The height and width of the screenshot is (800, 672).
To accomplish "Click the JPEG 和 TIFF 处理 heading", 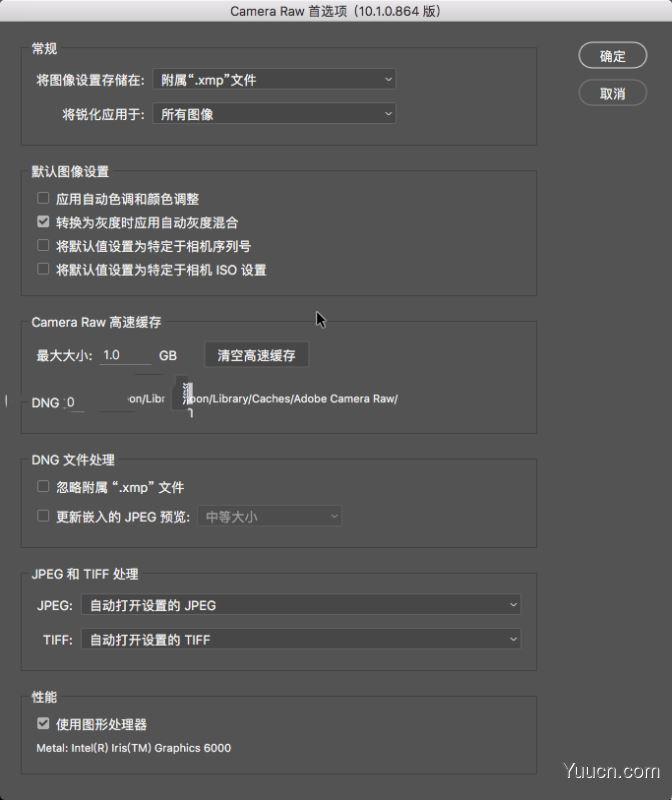I will (85, 574).
